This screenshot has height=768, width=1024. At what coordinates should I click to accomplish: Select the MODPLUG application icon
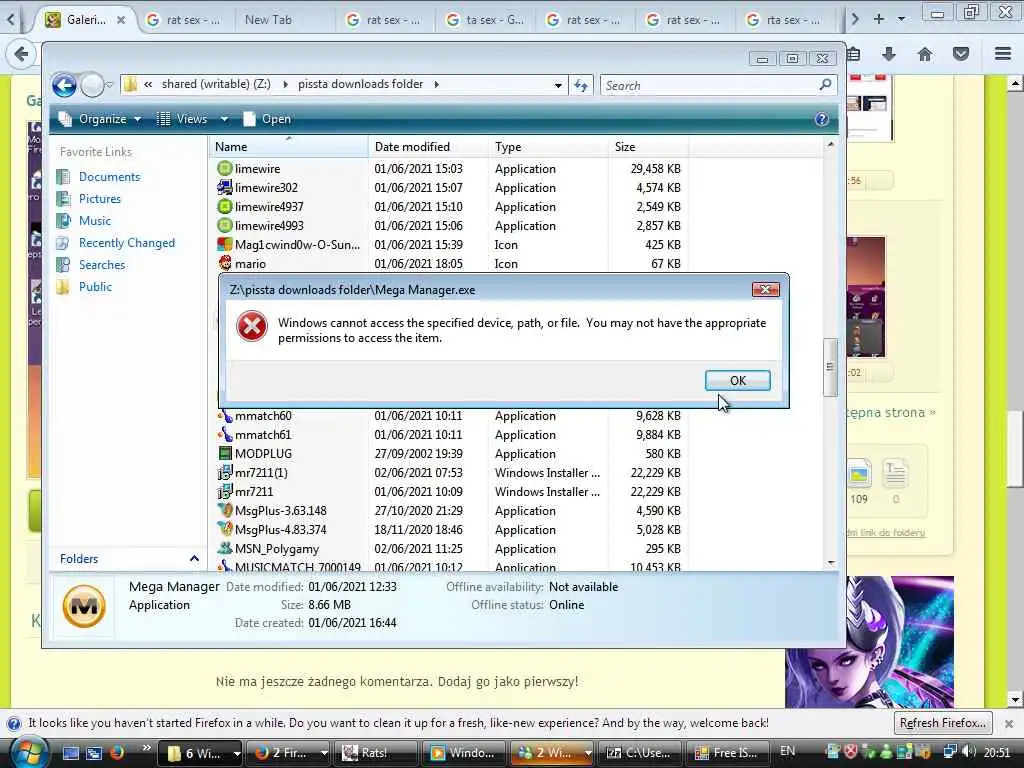(x=225, y=453)
